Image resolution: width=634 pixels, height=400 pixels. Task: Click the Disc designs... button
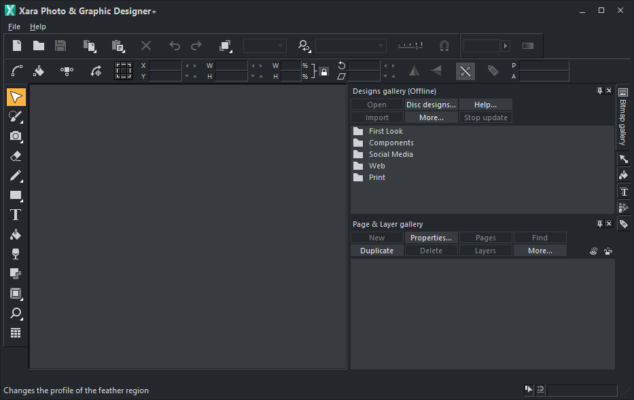(x=431, y=105)
